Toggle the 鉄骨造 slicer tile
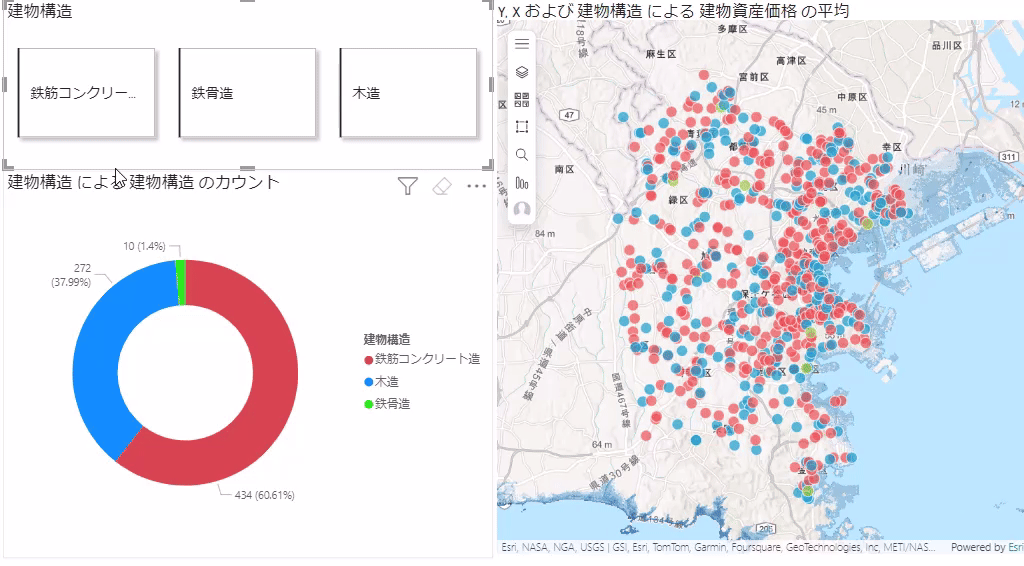The image size is (1024, 566). pos(247,93)
